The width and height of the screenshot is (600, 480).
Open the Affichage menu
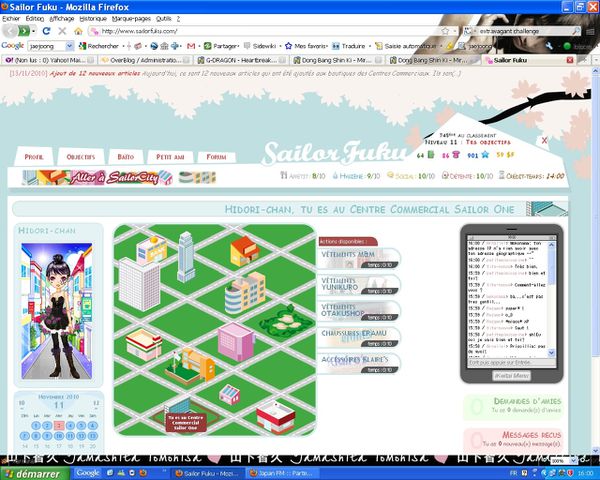(x=62, y=18)
